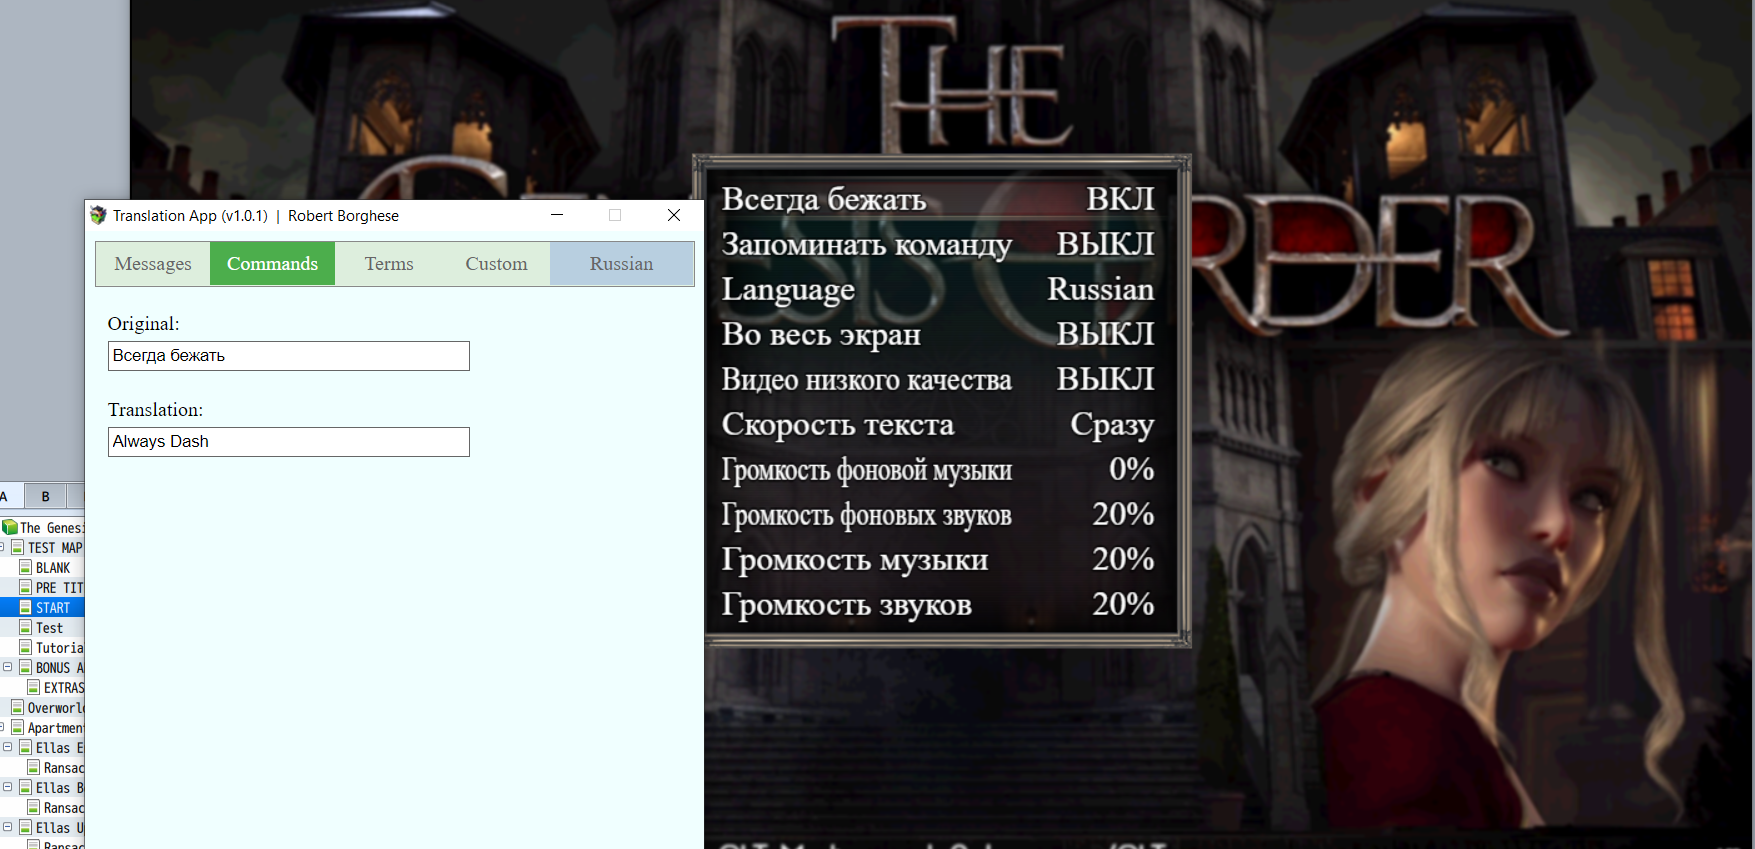
Task: Collapse the first Ellas map node
Action: (x=8, y=747)
